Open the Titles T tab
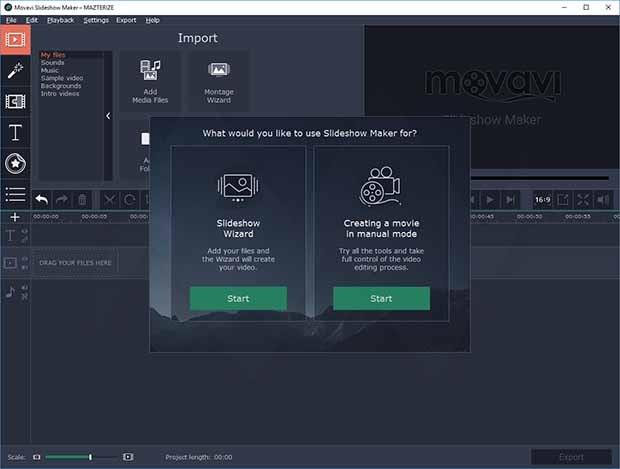This screenshot has height=469, width=620. [15, 132]
